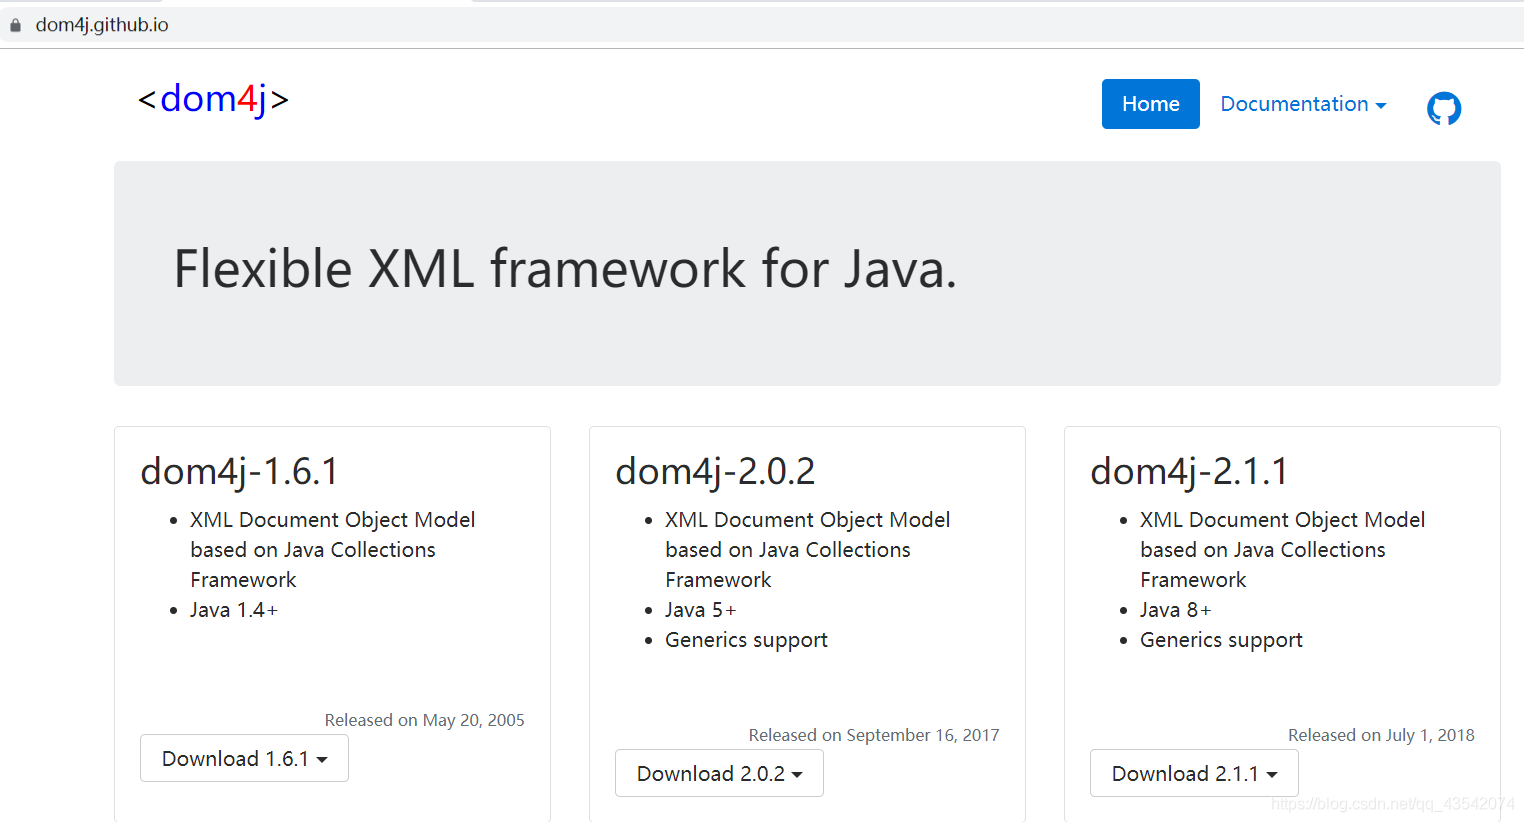Go to the Home page button
Image resolution: width=1524 pixels, height=822 pixels.
tap(1150, 104)
